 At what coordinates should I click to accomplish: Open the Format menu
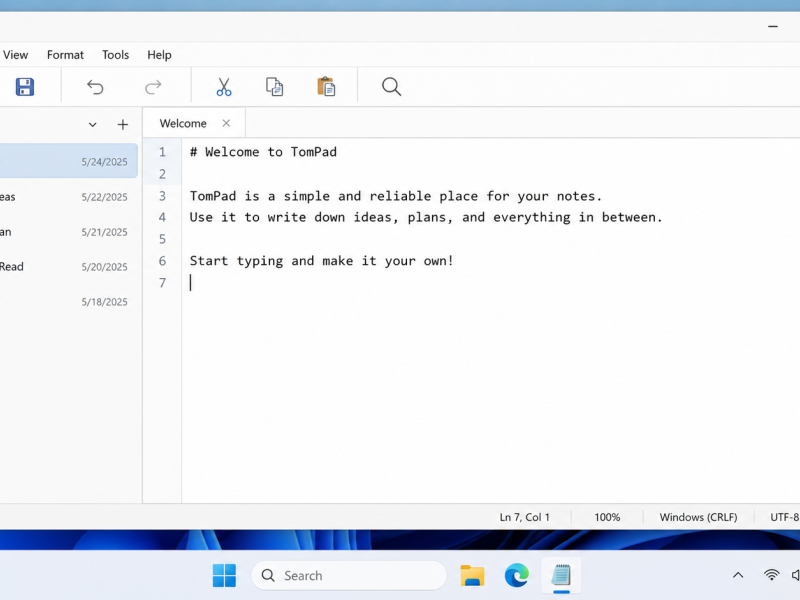tap(65, 55)
